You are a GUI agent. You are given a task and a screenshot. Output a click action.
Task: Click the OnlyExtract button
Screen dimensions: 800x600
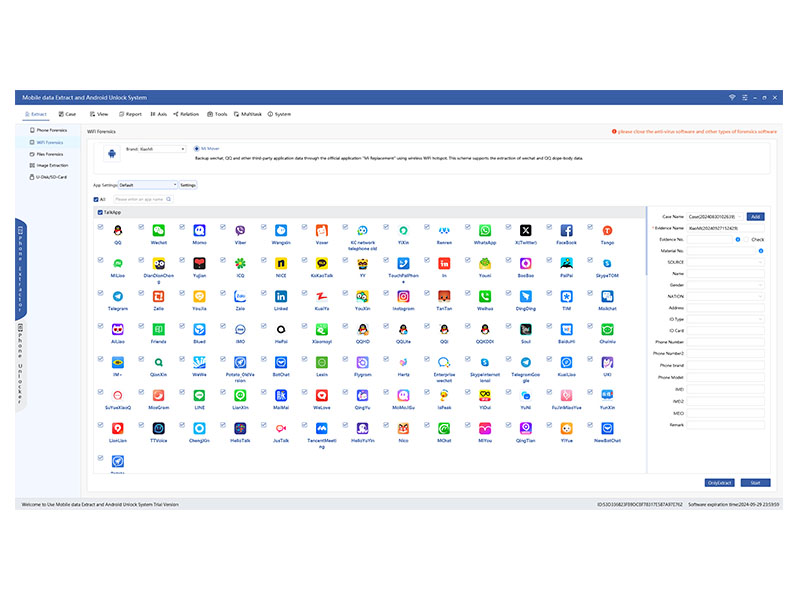pos(719,483)
